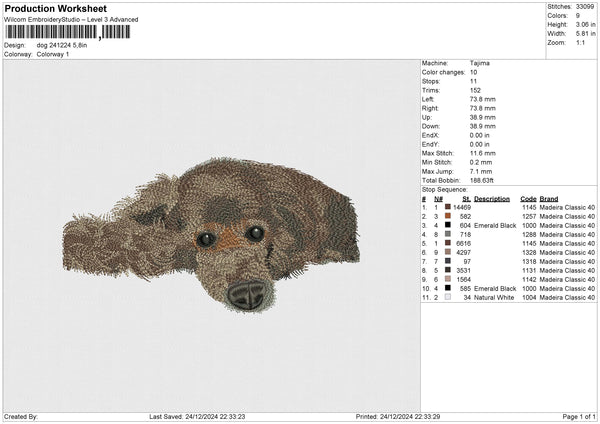Viewport: 600px width, 424px height.
Task: Select the orange swatch, code 1257
Action: click(448, 216)
